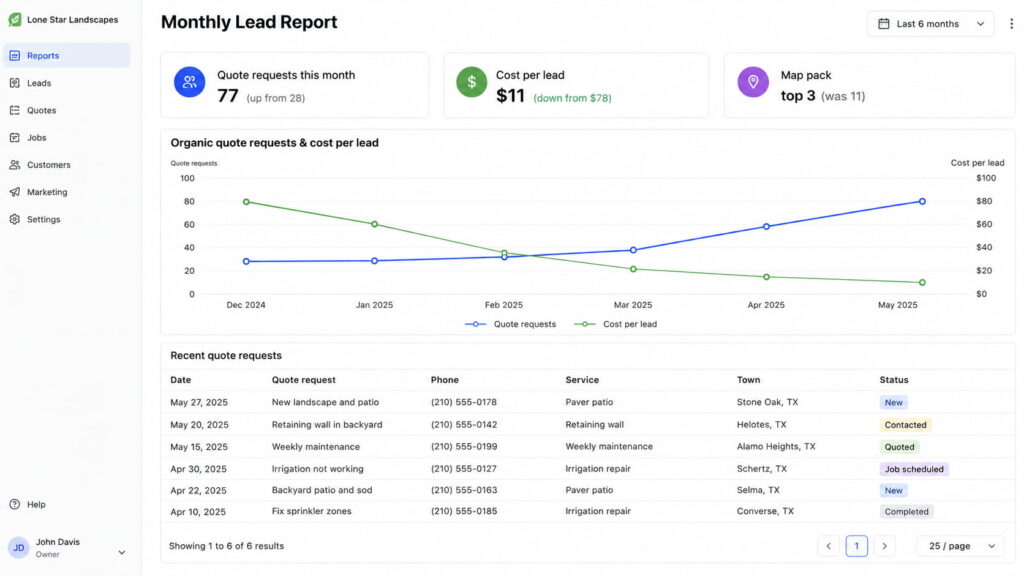Click the May 2025 quote requests data point

(x=922, y=201)
